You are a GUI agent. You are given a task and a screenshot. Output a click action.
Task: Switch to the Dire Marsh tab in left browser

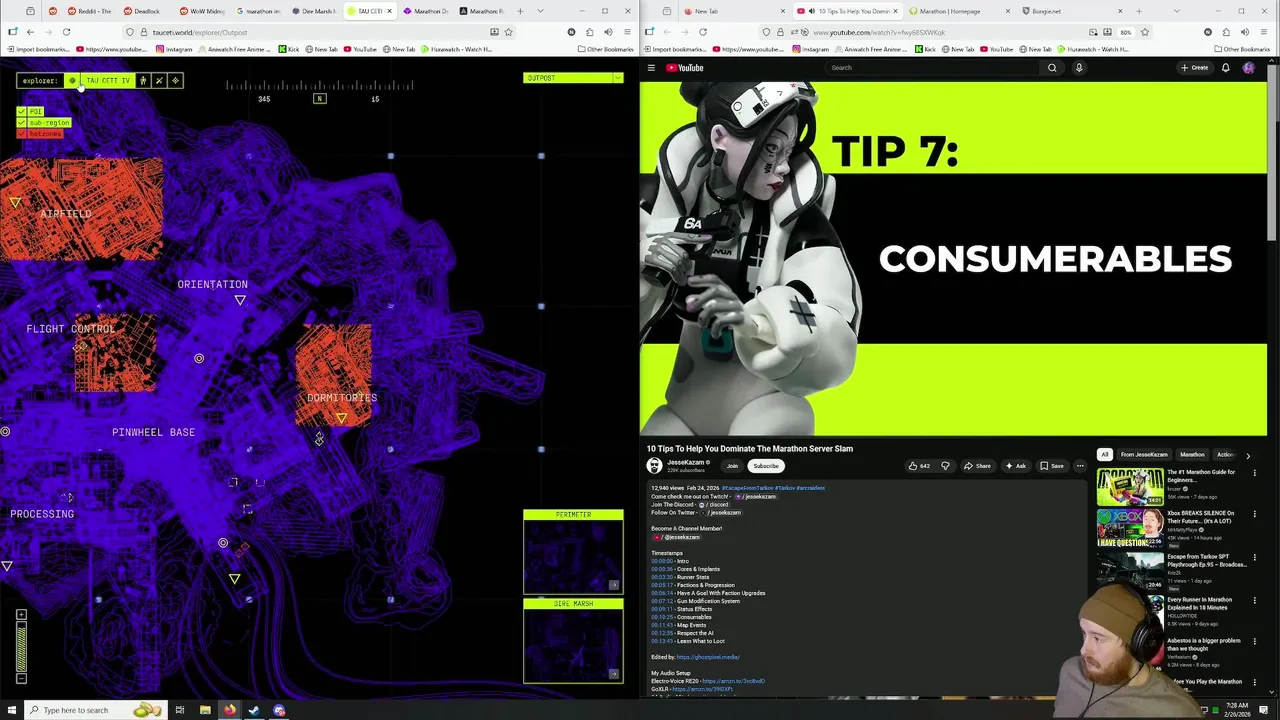tap(315, 11)
